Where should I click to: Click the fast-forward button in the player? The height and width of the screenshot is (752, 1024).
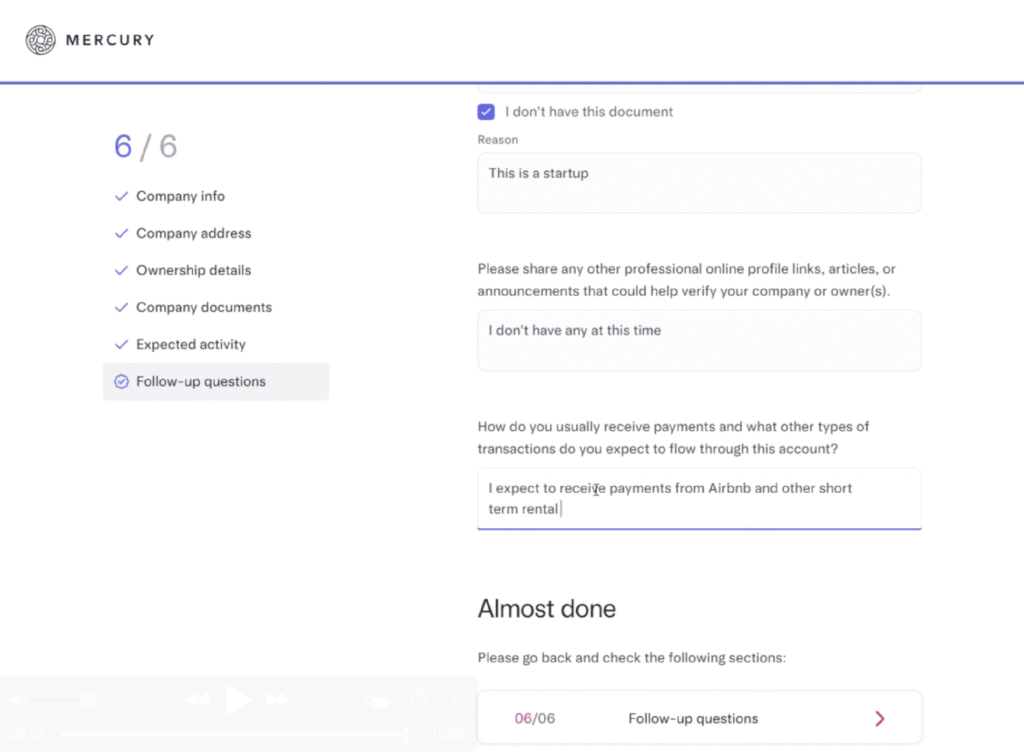277,699
